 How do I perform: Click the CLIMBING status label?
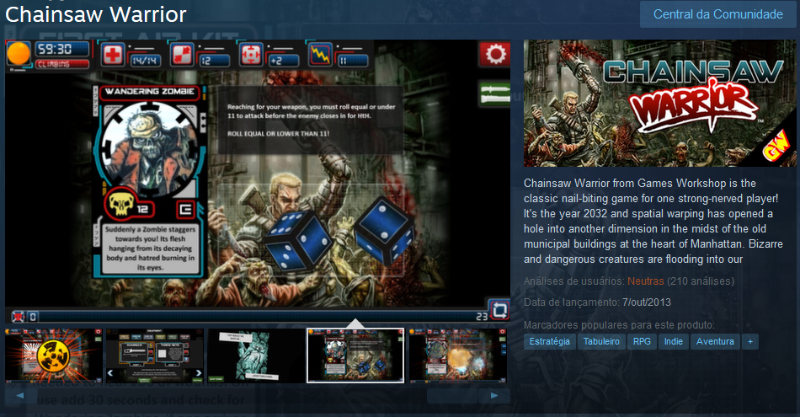[x=62, y=64]
